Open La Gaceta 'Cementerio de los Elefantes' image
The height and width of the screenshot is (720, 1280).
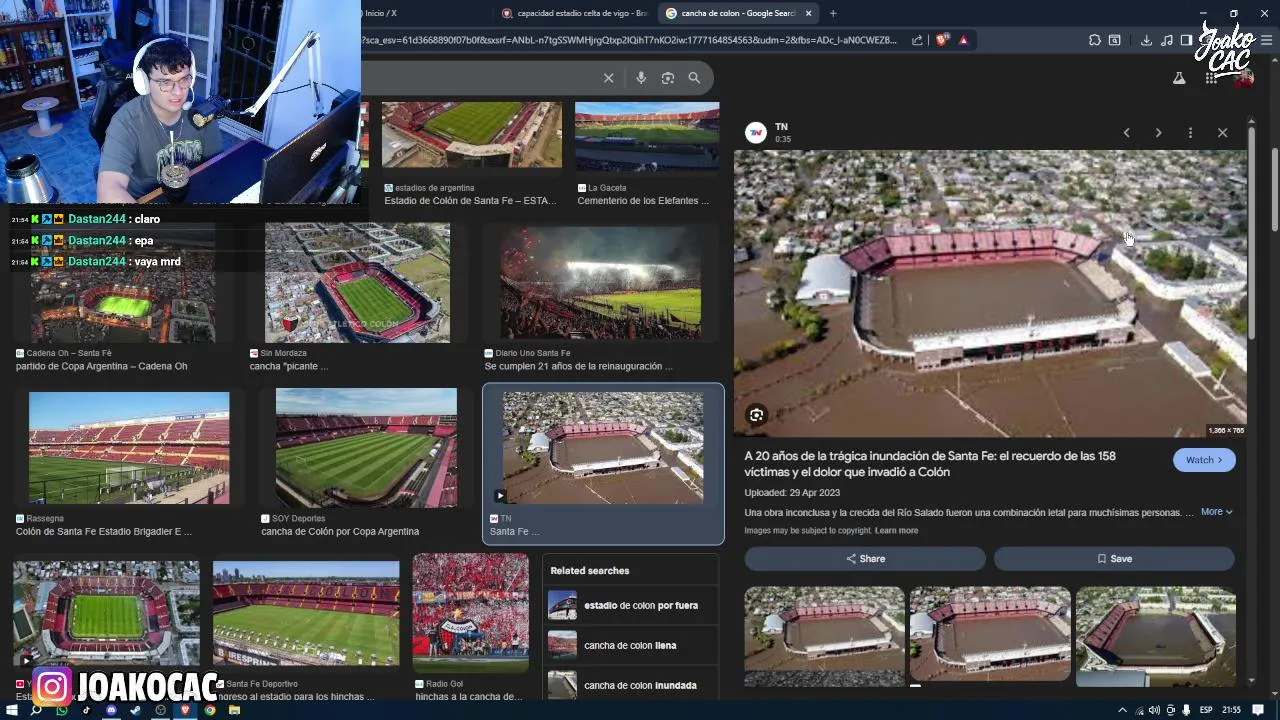coord(647,135)
